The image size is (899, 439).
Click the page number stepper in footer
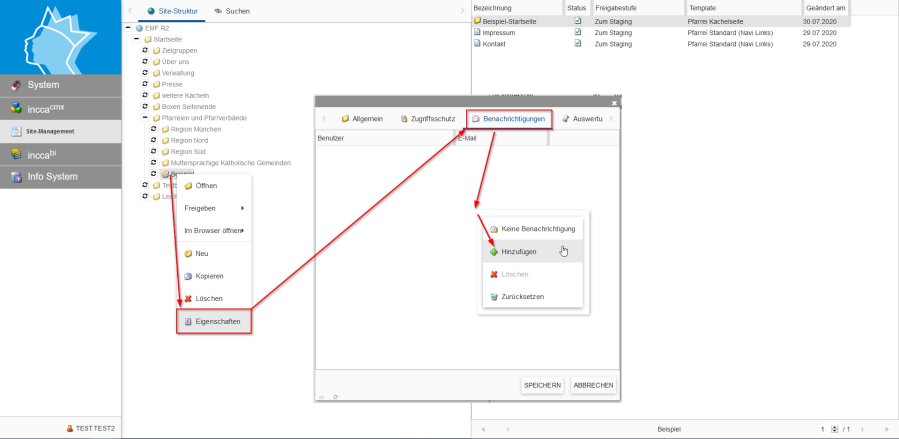tap(833, 429)
